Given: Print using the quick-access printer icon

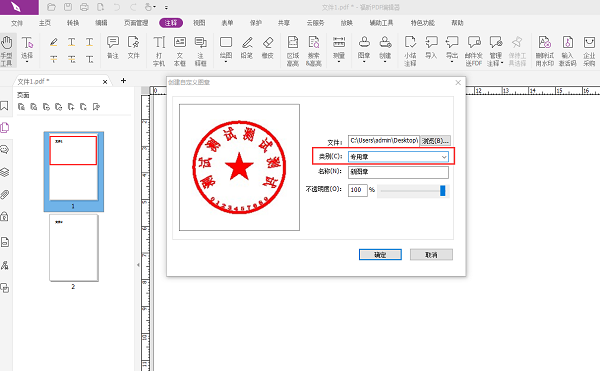Looking at the screenshot, I should pos(84,7).
